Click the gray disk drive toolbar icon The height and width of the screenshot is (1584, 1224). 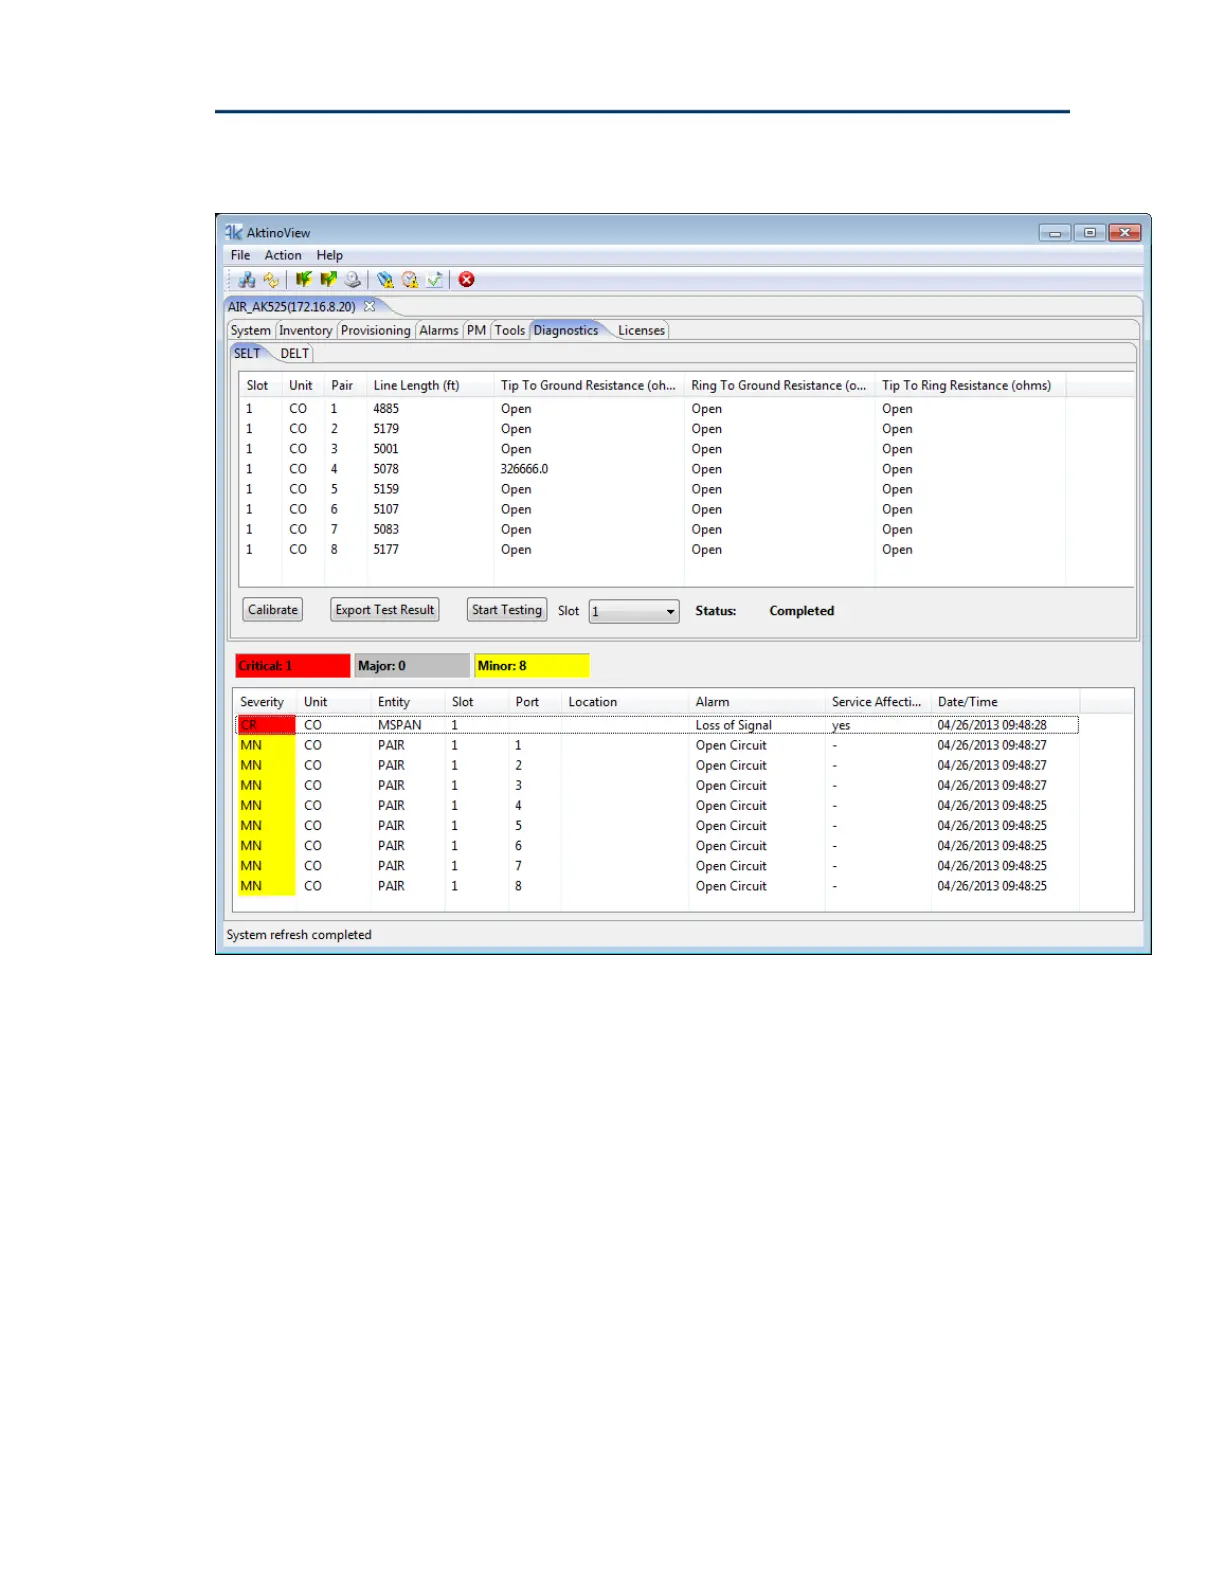[x=352, y=280]
